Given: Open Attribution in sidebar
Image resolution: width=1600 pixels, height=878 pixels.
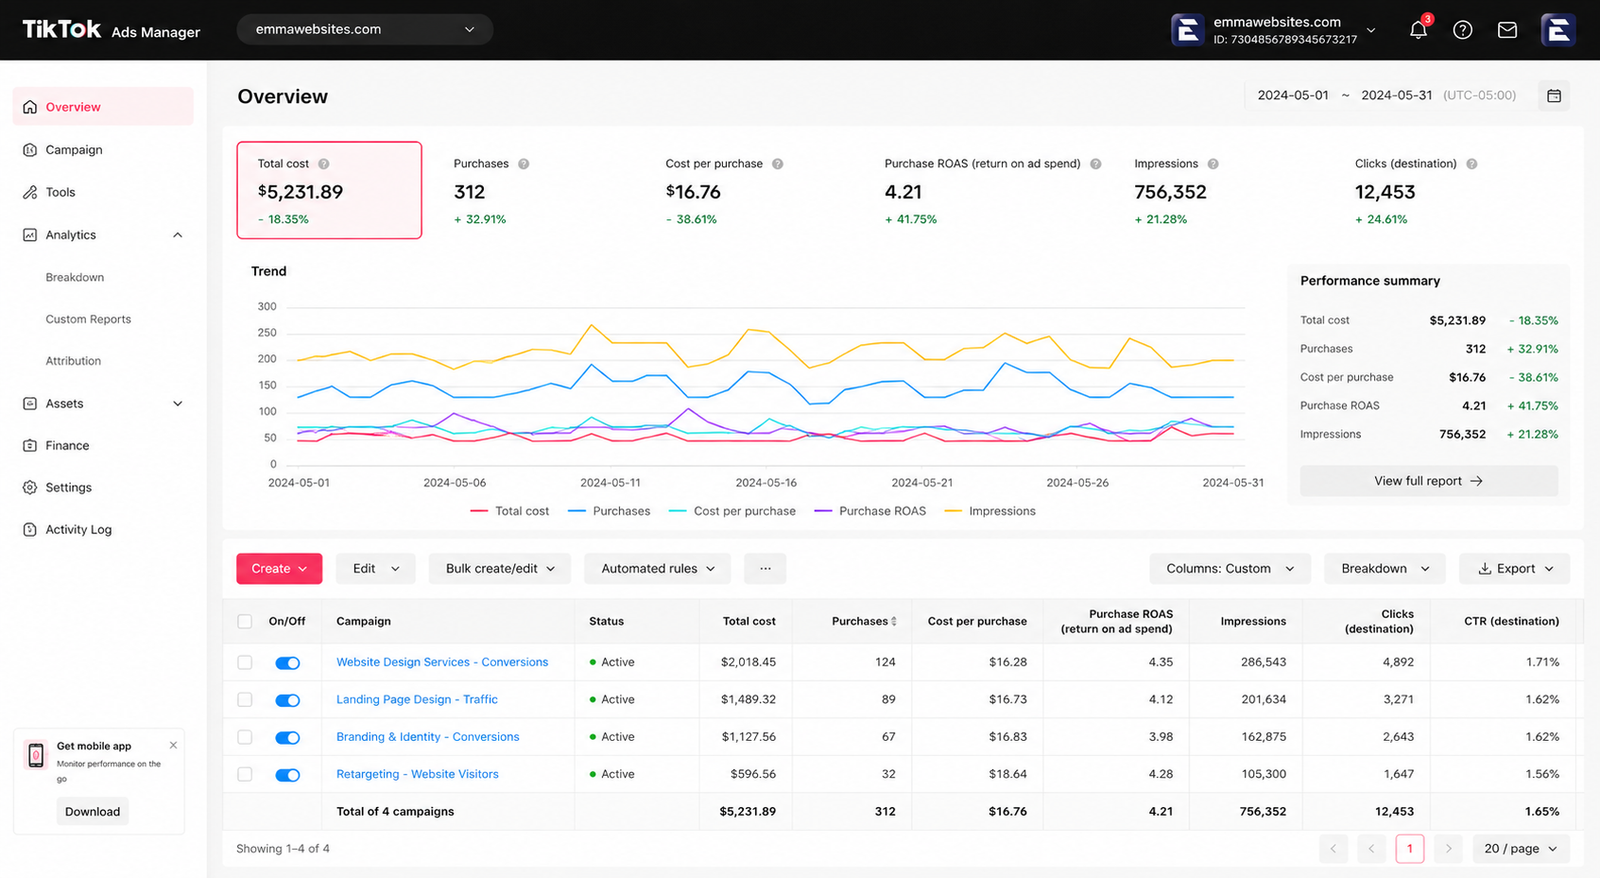Looking at the screenshot, I should tap(73, 362).
